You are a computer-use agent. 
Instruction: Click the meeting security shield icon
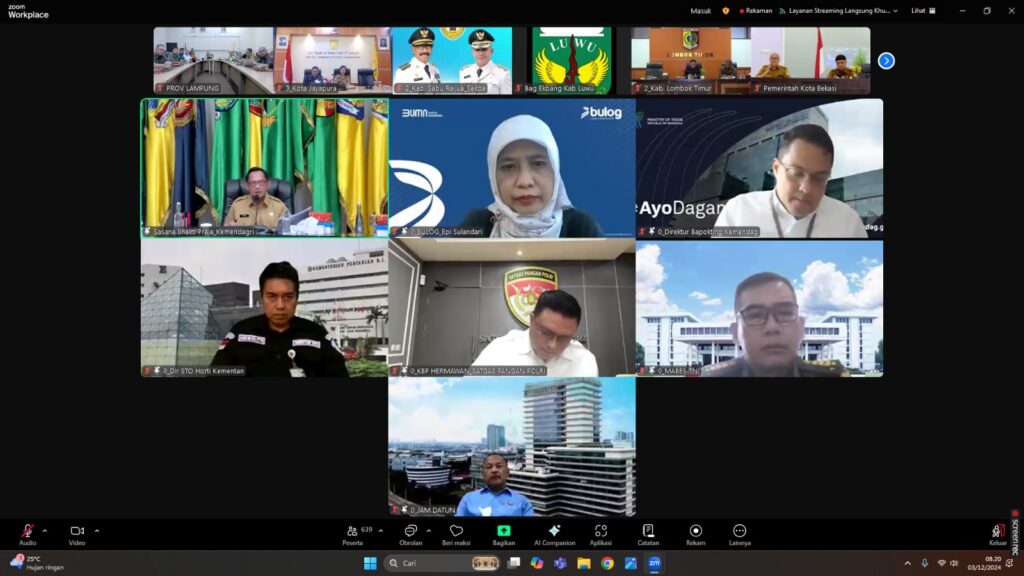726,11
